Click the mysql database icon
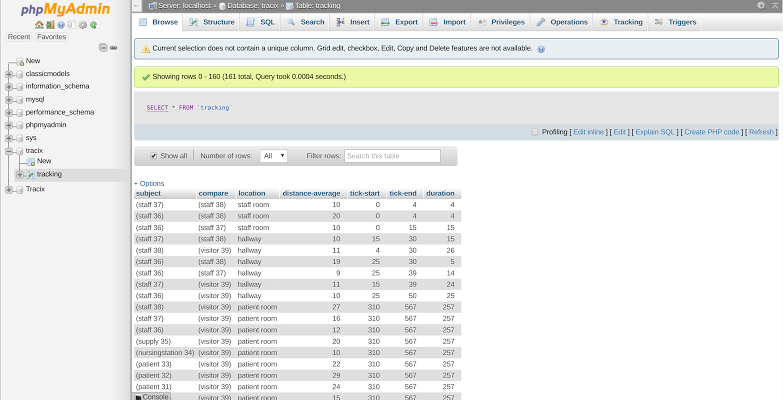The height and width of the screenshot is (400, 783). pos(20,99)
